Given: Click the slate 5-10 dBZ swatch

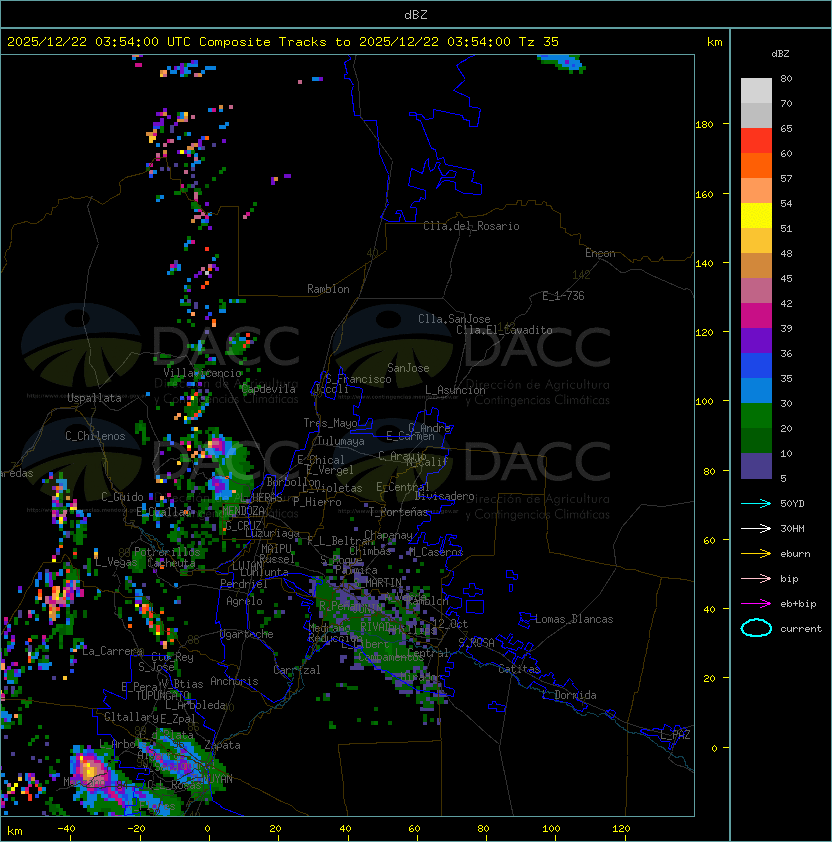Looking at the screenshot, I should tap(756, 466).
